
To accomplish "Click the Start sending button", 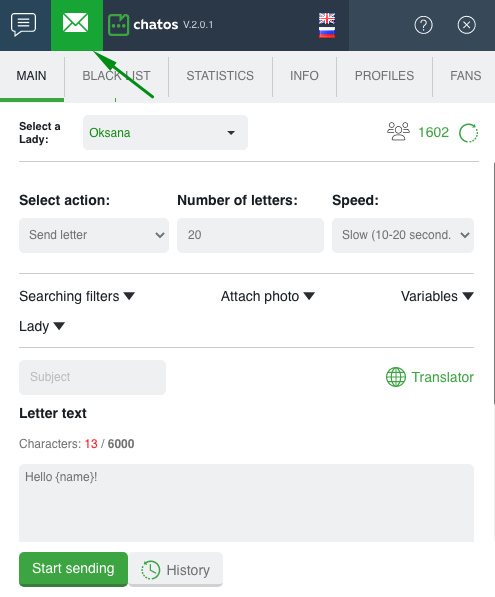I will (73, 569).
